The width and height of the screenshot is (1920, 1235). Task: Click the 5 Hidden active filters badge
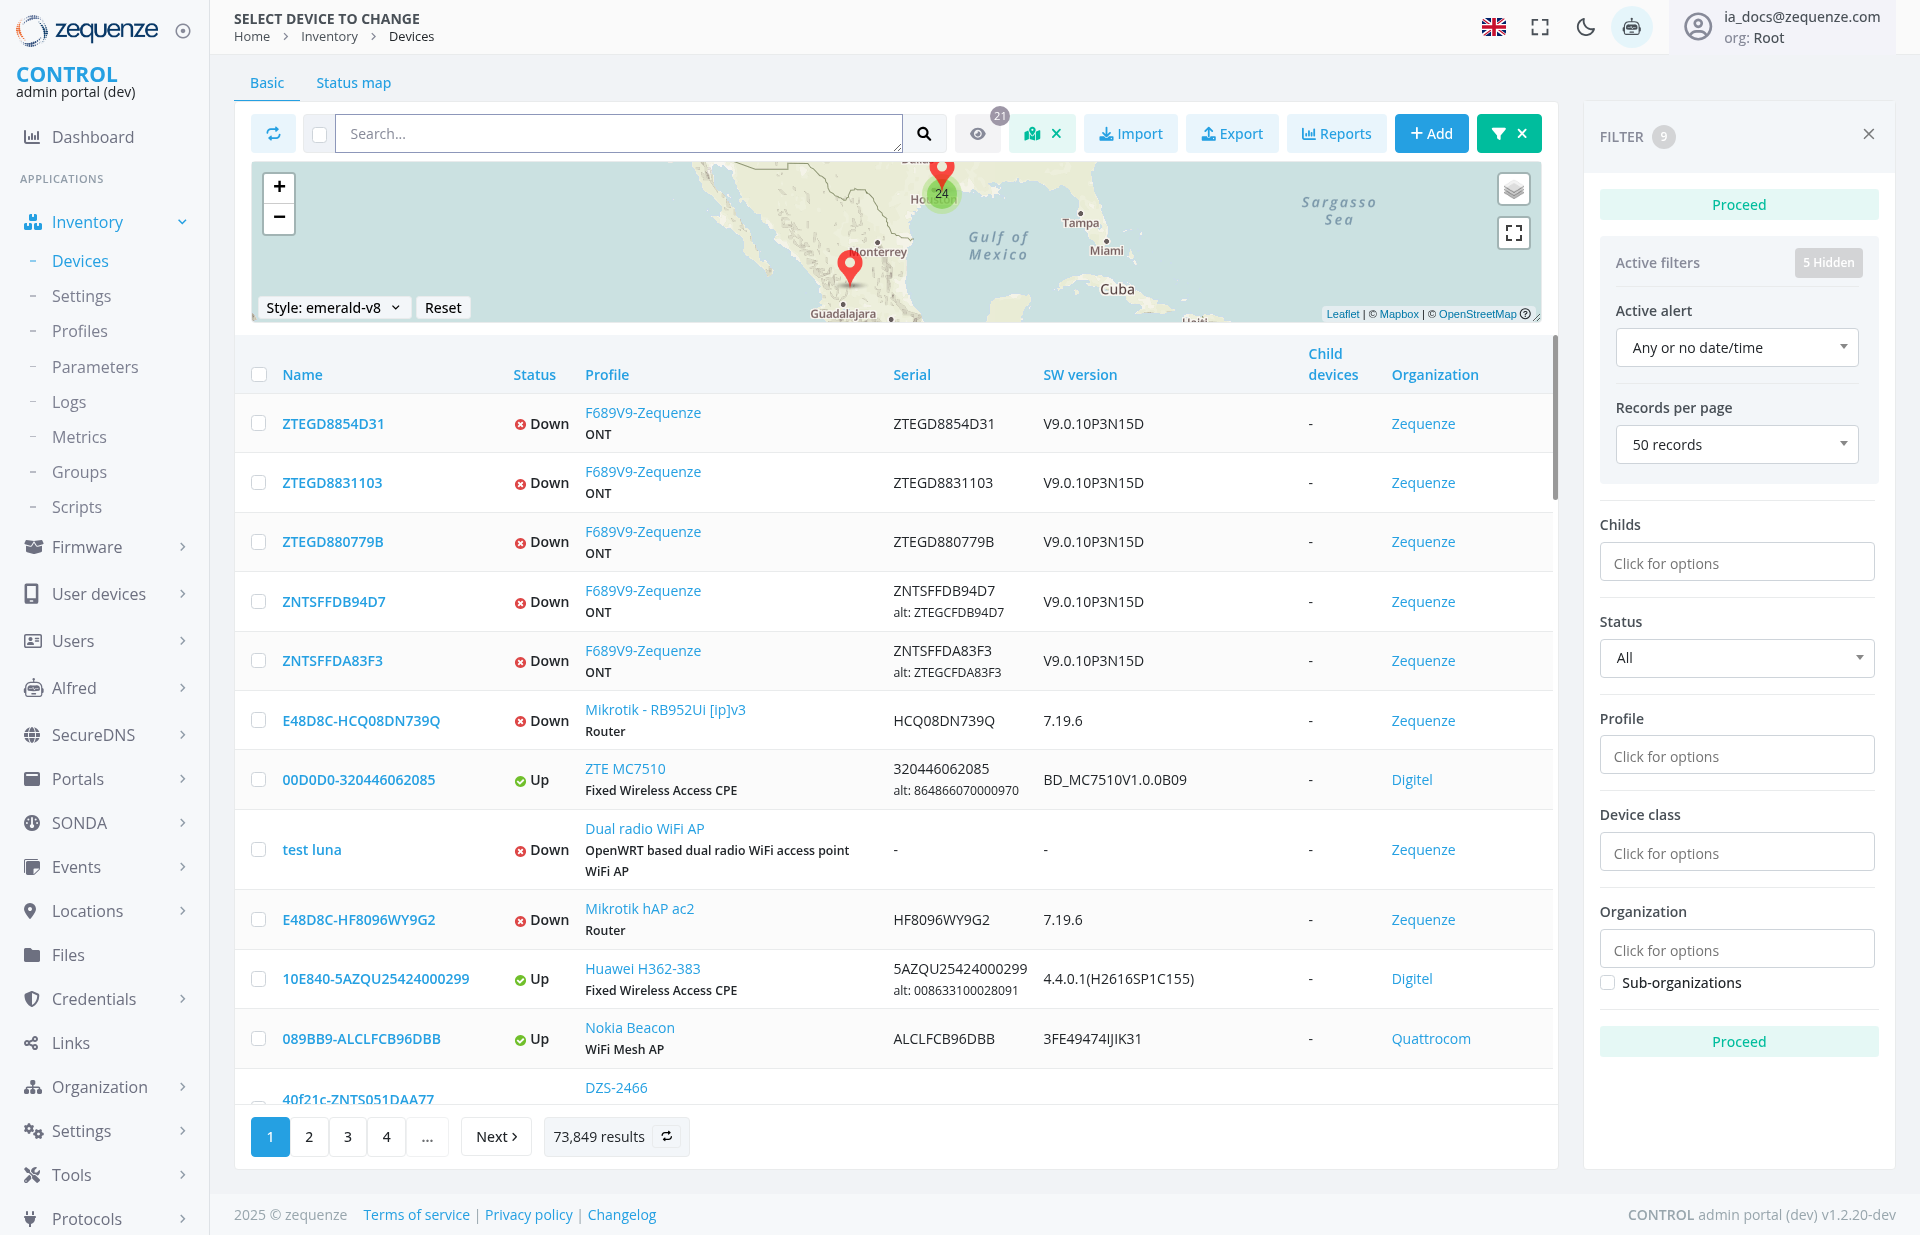[x=1828, y=263]
